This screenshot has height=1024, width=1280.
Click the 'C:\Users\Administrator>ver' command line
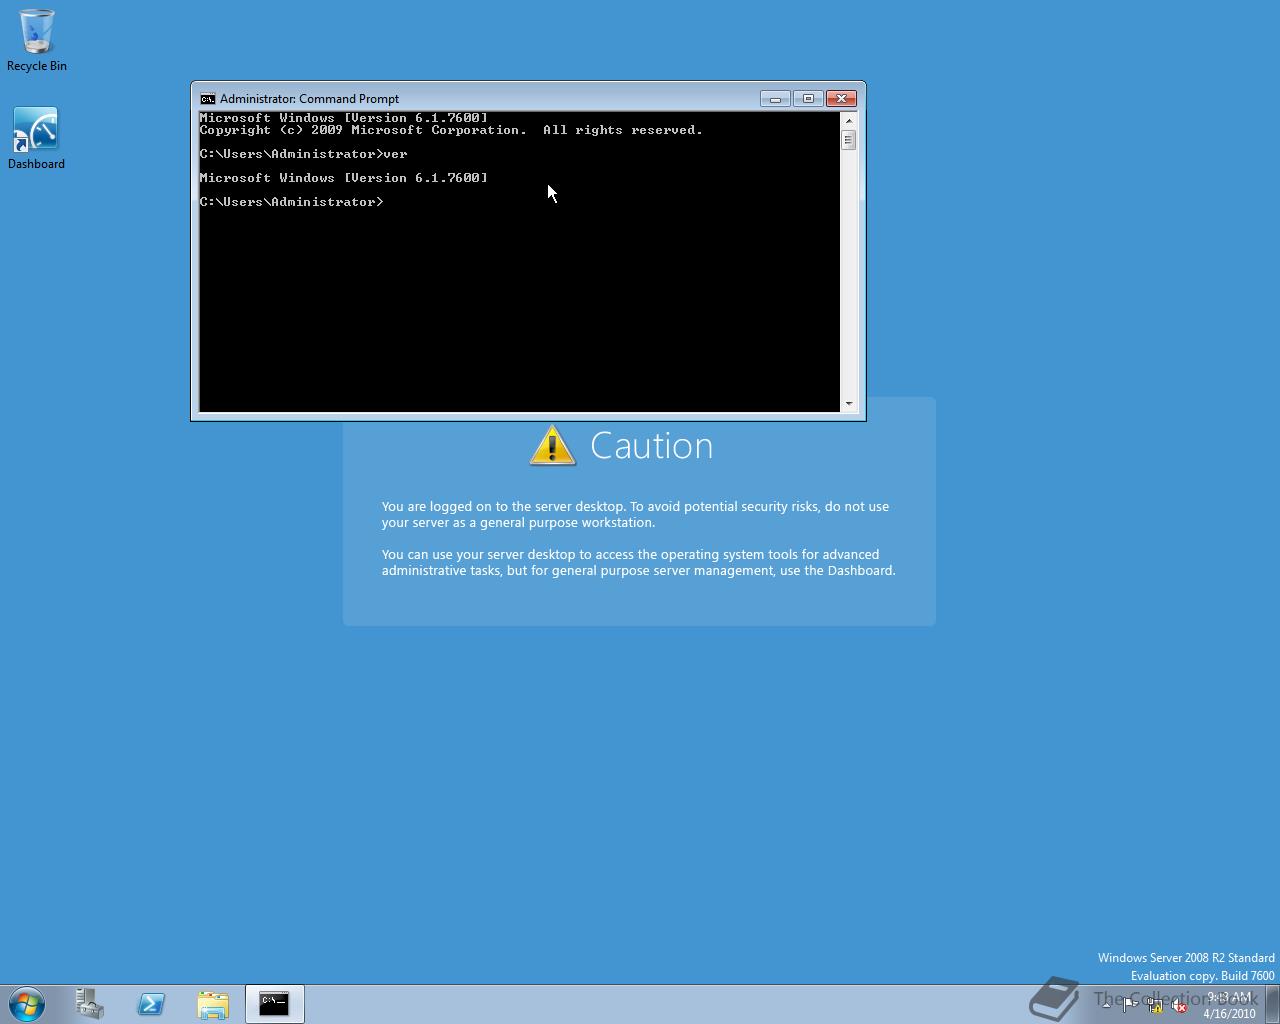tap(304, 154)
